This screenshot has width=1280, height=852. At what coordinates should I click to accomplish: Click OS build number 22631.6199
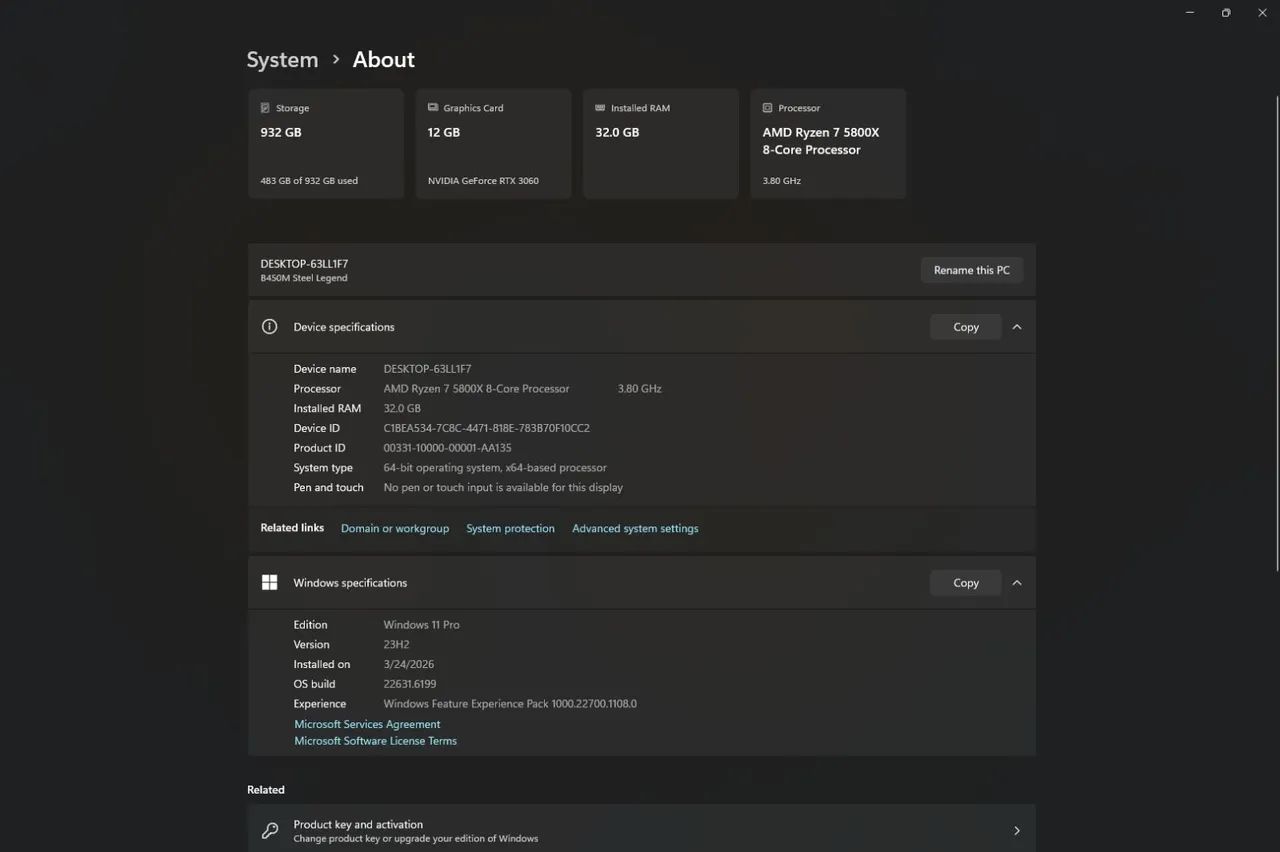410,684
